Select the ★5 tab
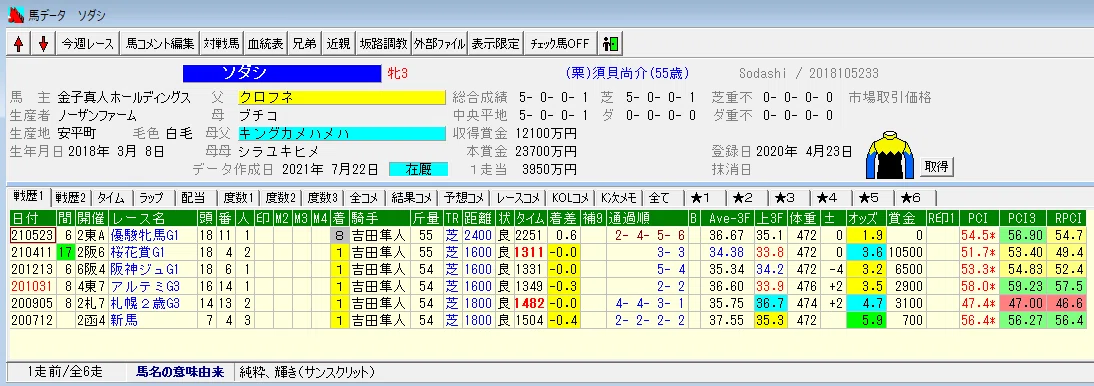The image size is (1094, 386). [x=870, y=198]
